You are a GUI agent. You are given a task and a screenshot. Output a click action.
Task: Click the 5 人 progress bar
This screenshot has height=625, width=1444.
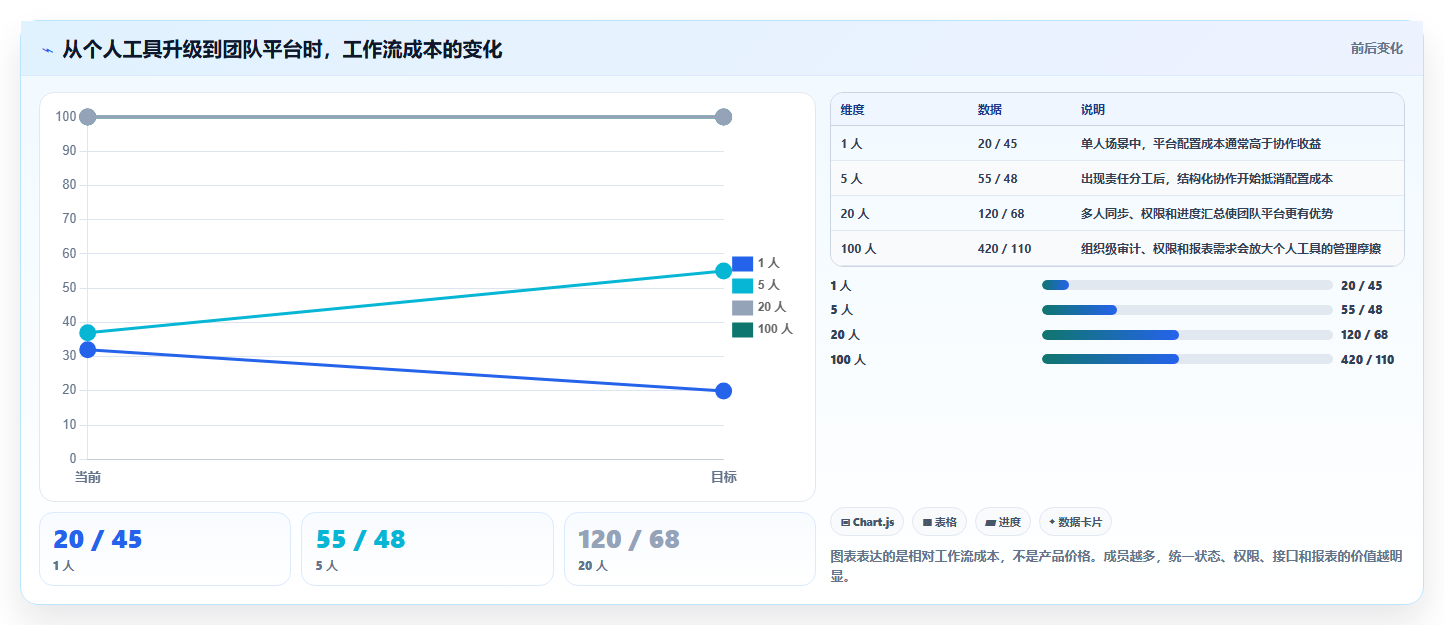(1187, 310)
